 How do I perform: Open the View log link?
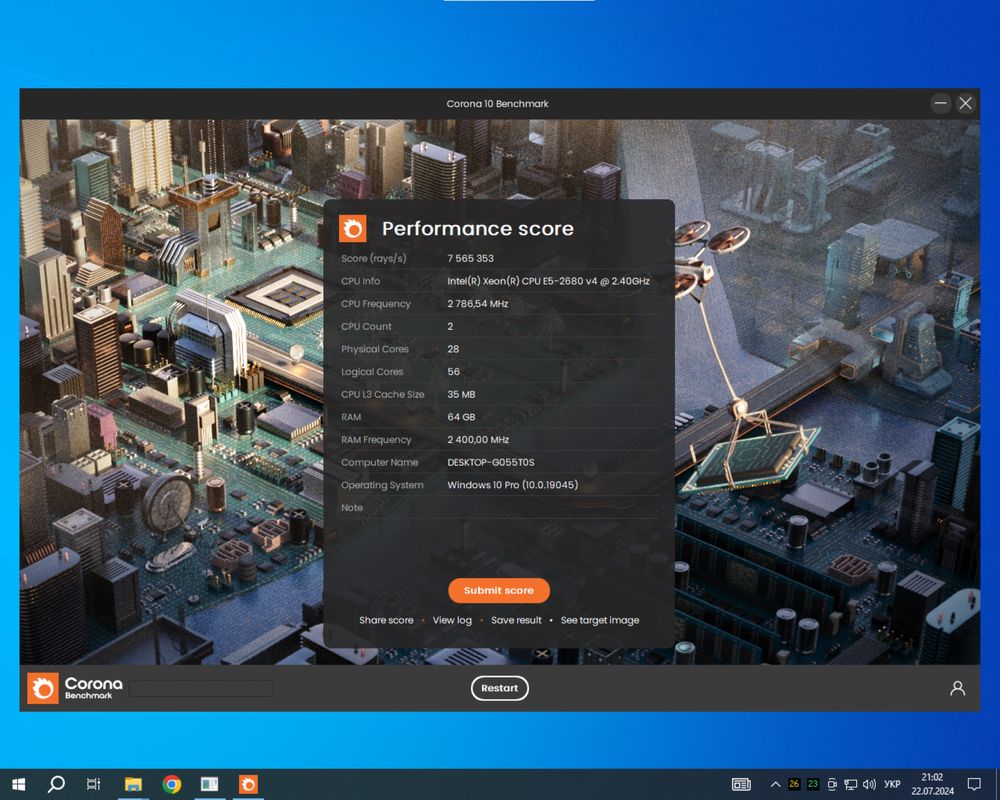coord(452,620)
